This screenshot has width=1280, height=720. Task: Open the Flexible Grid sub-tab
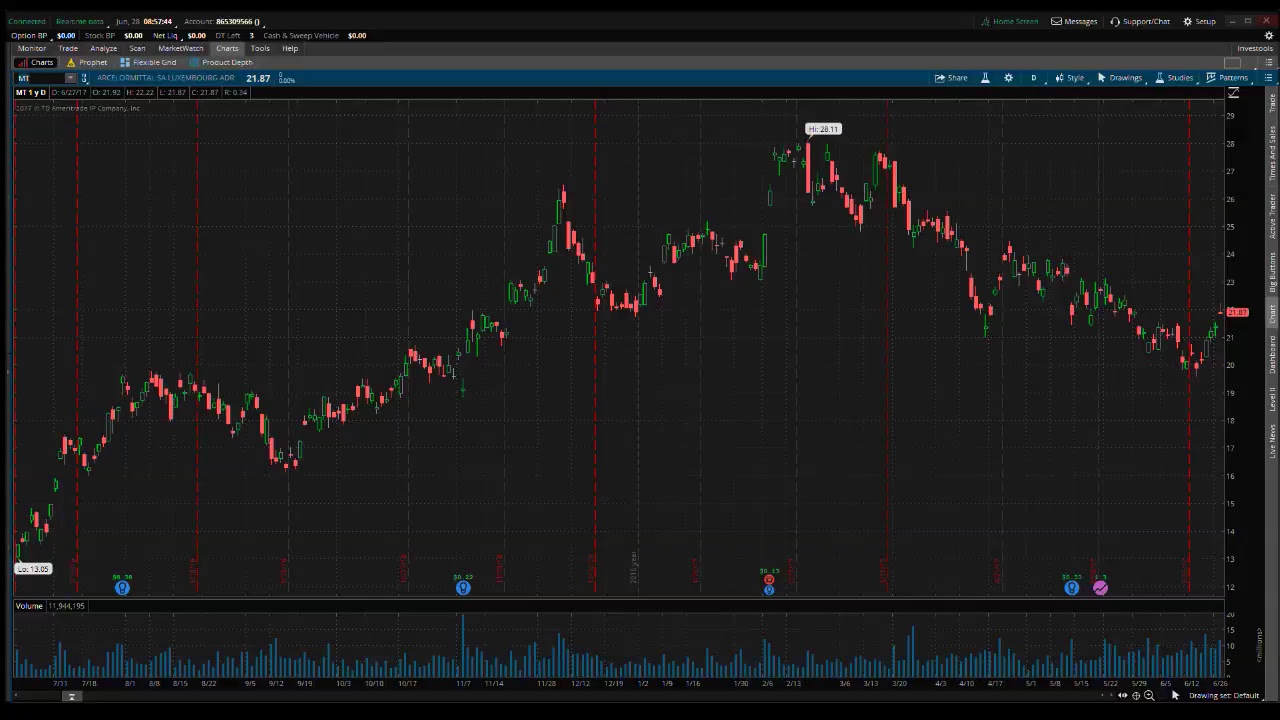(148, 62)
